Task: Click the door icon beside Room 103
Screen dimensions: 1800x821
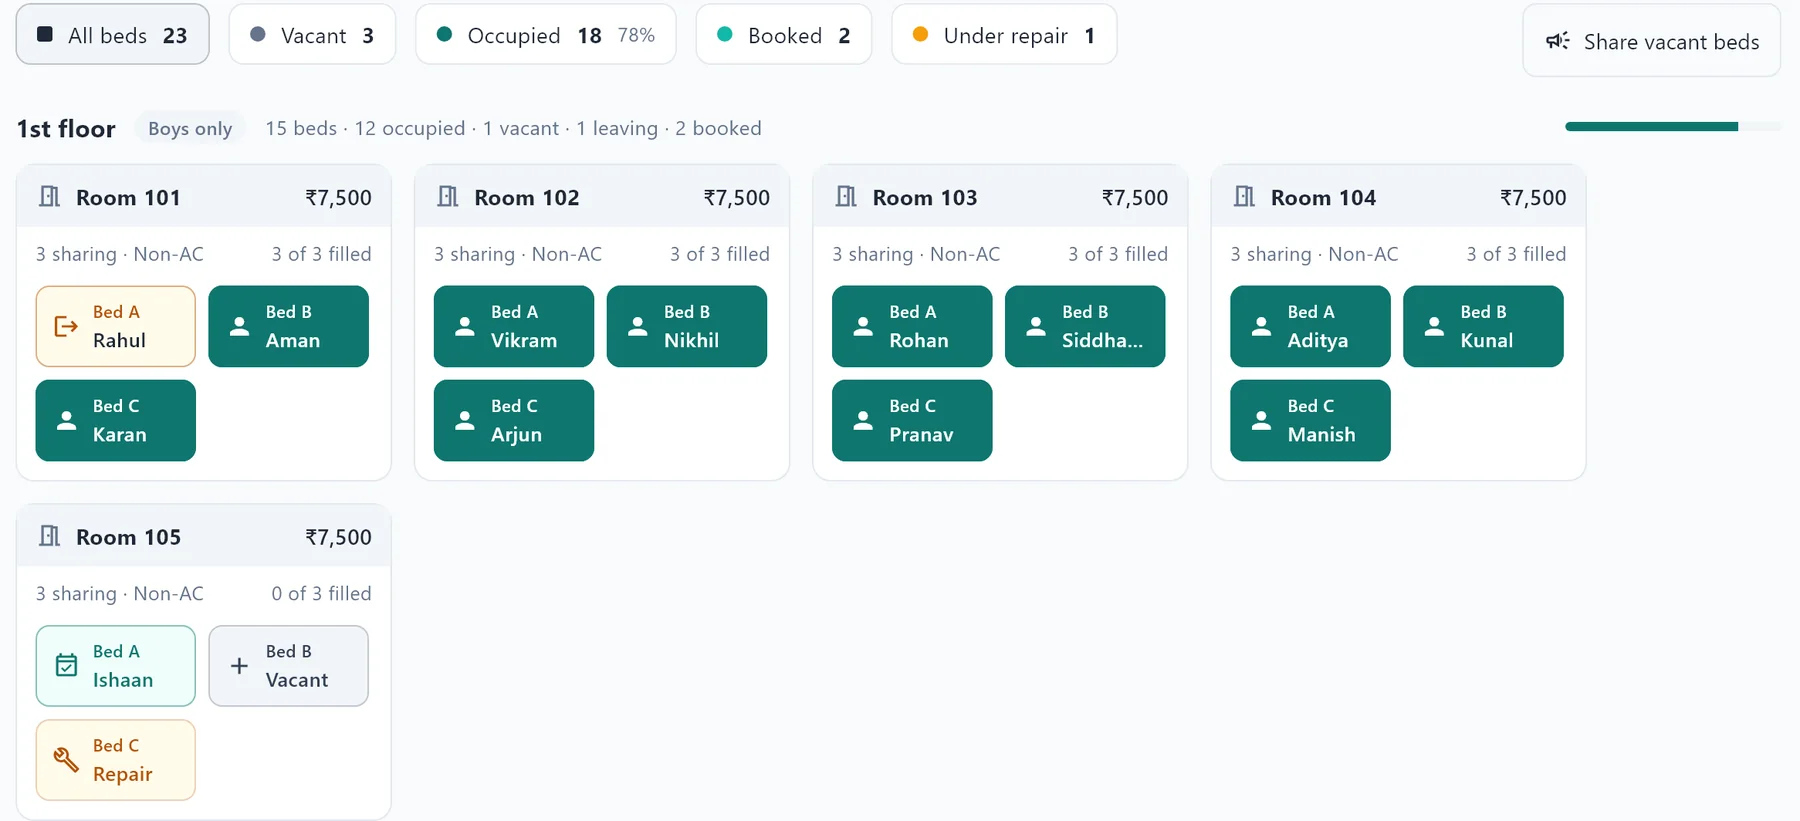Action: pos(846,197)
